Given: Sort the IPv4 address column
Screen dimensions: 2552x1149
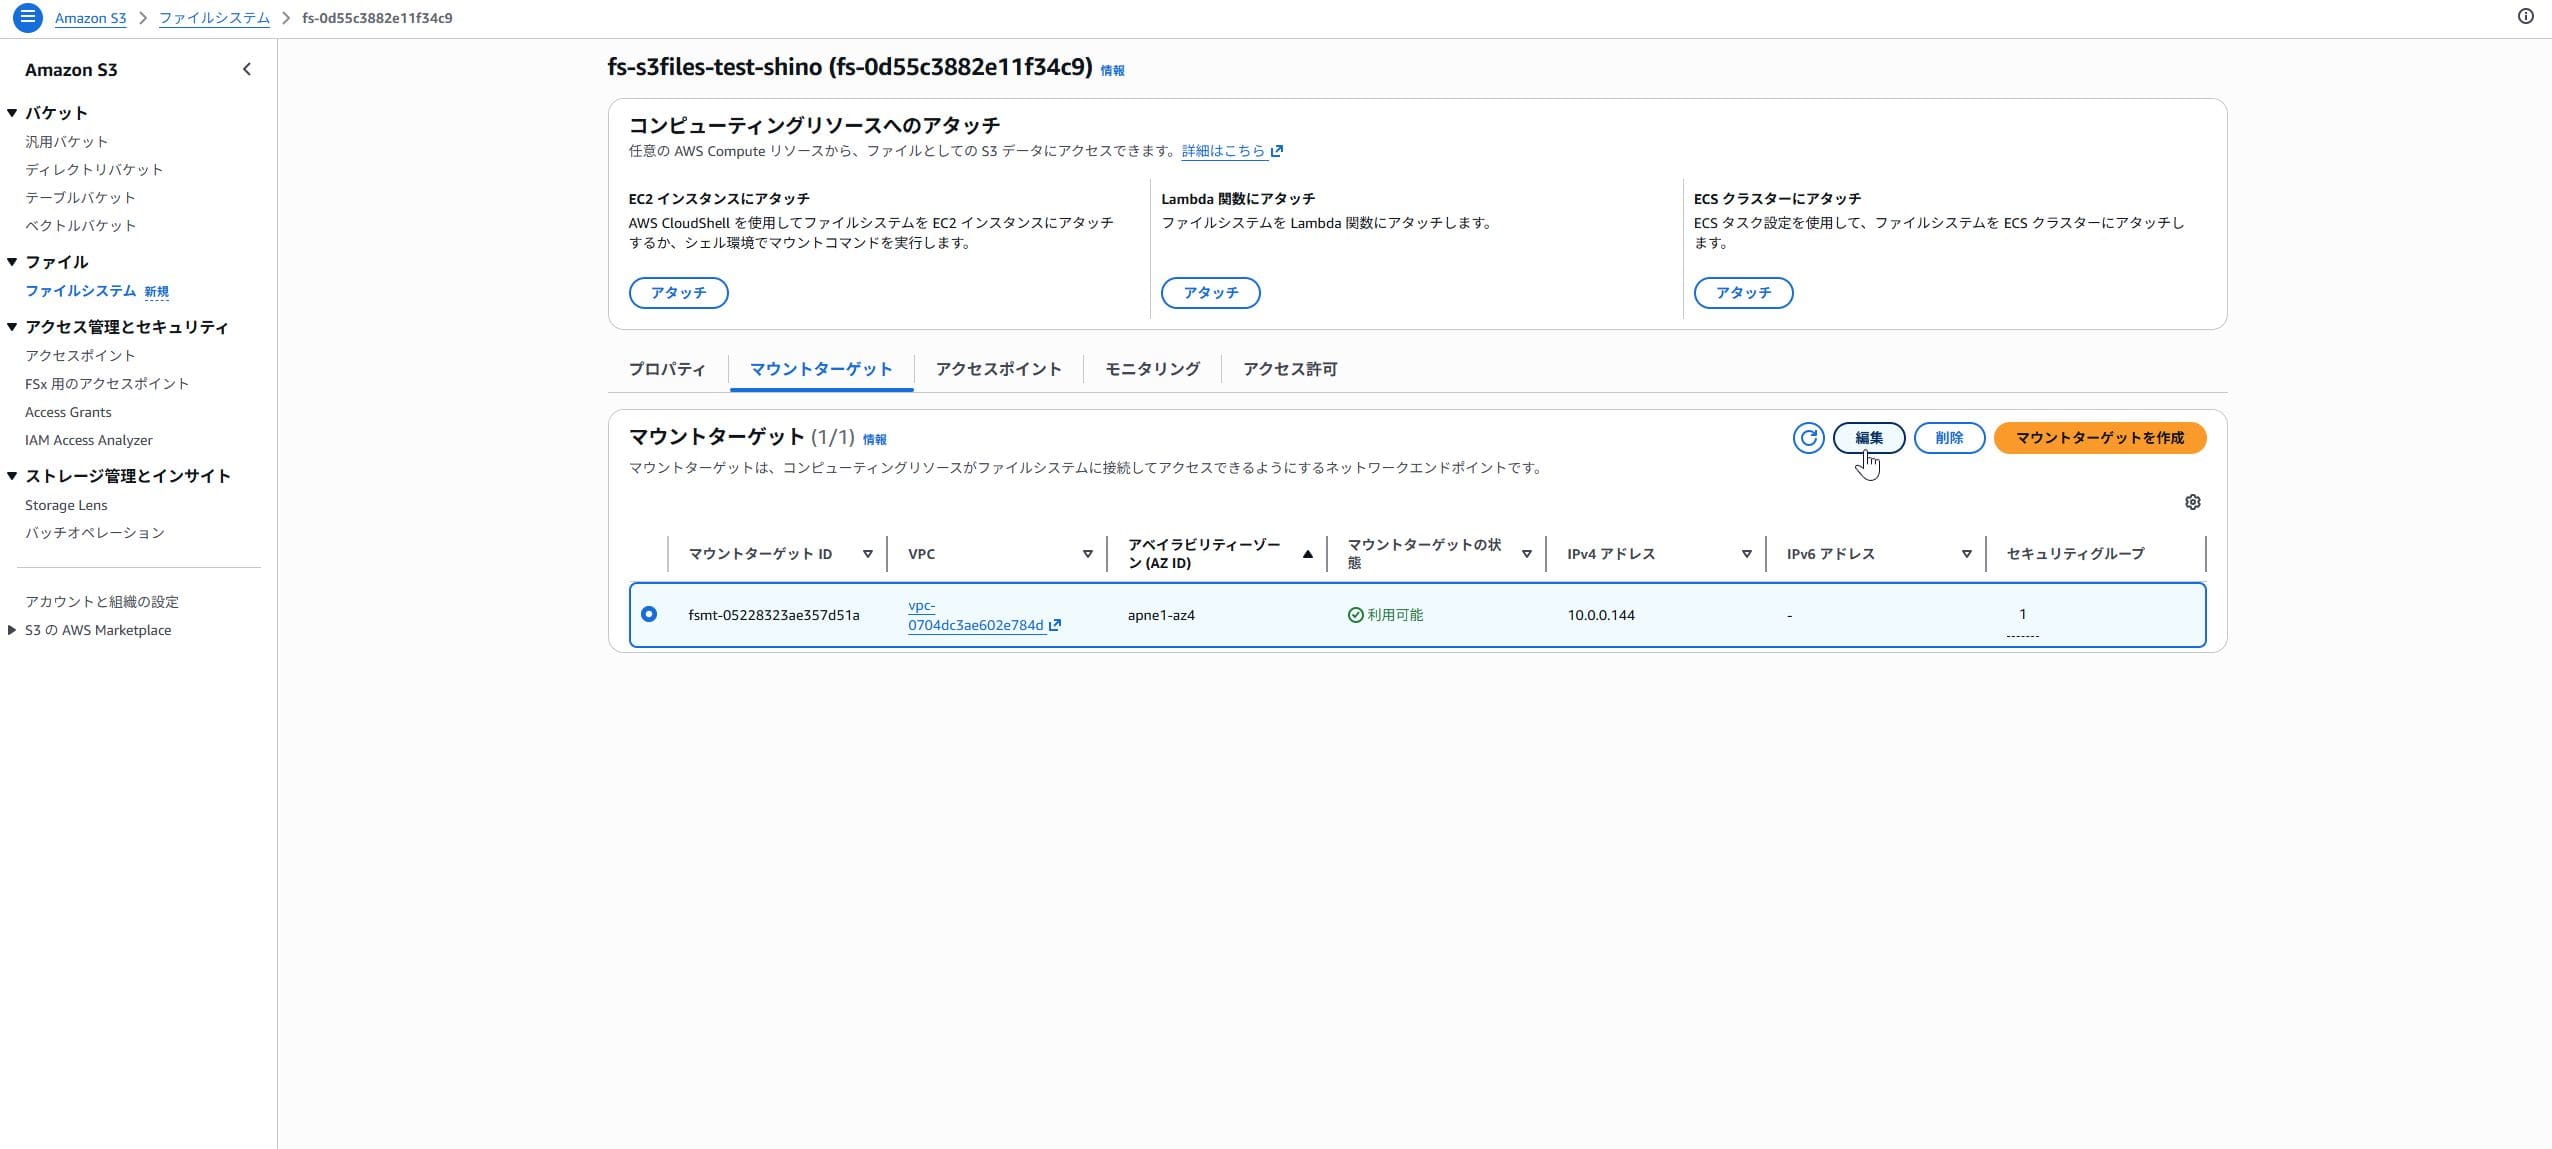Looking at the screenshot, I should (x=1746, y=554).
